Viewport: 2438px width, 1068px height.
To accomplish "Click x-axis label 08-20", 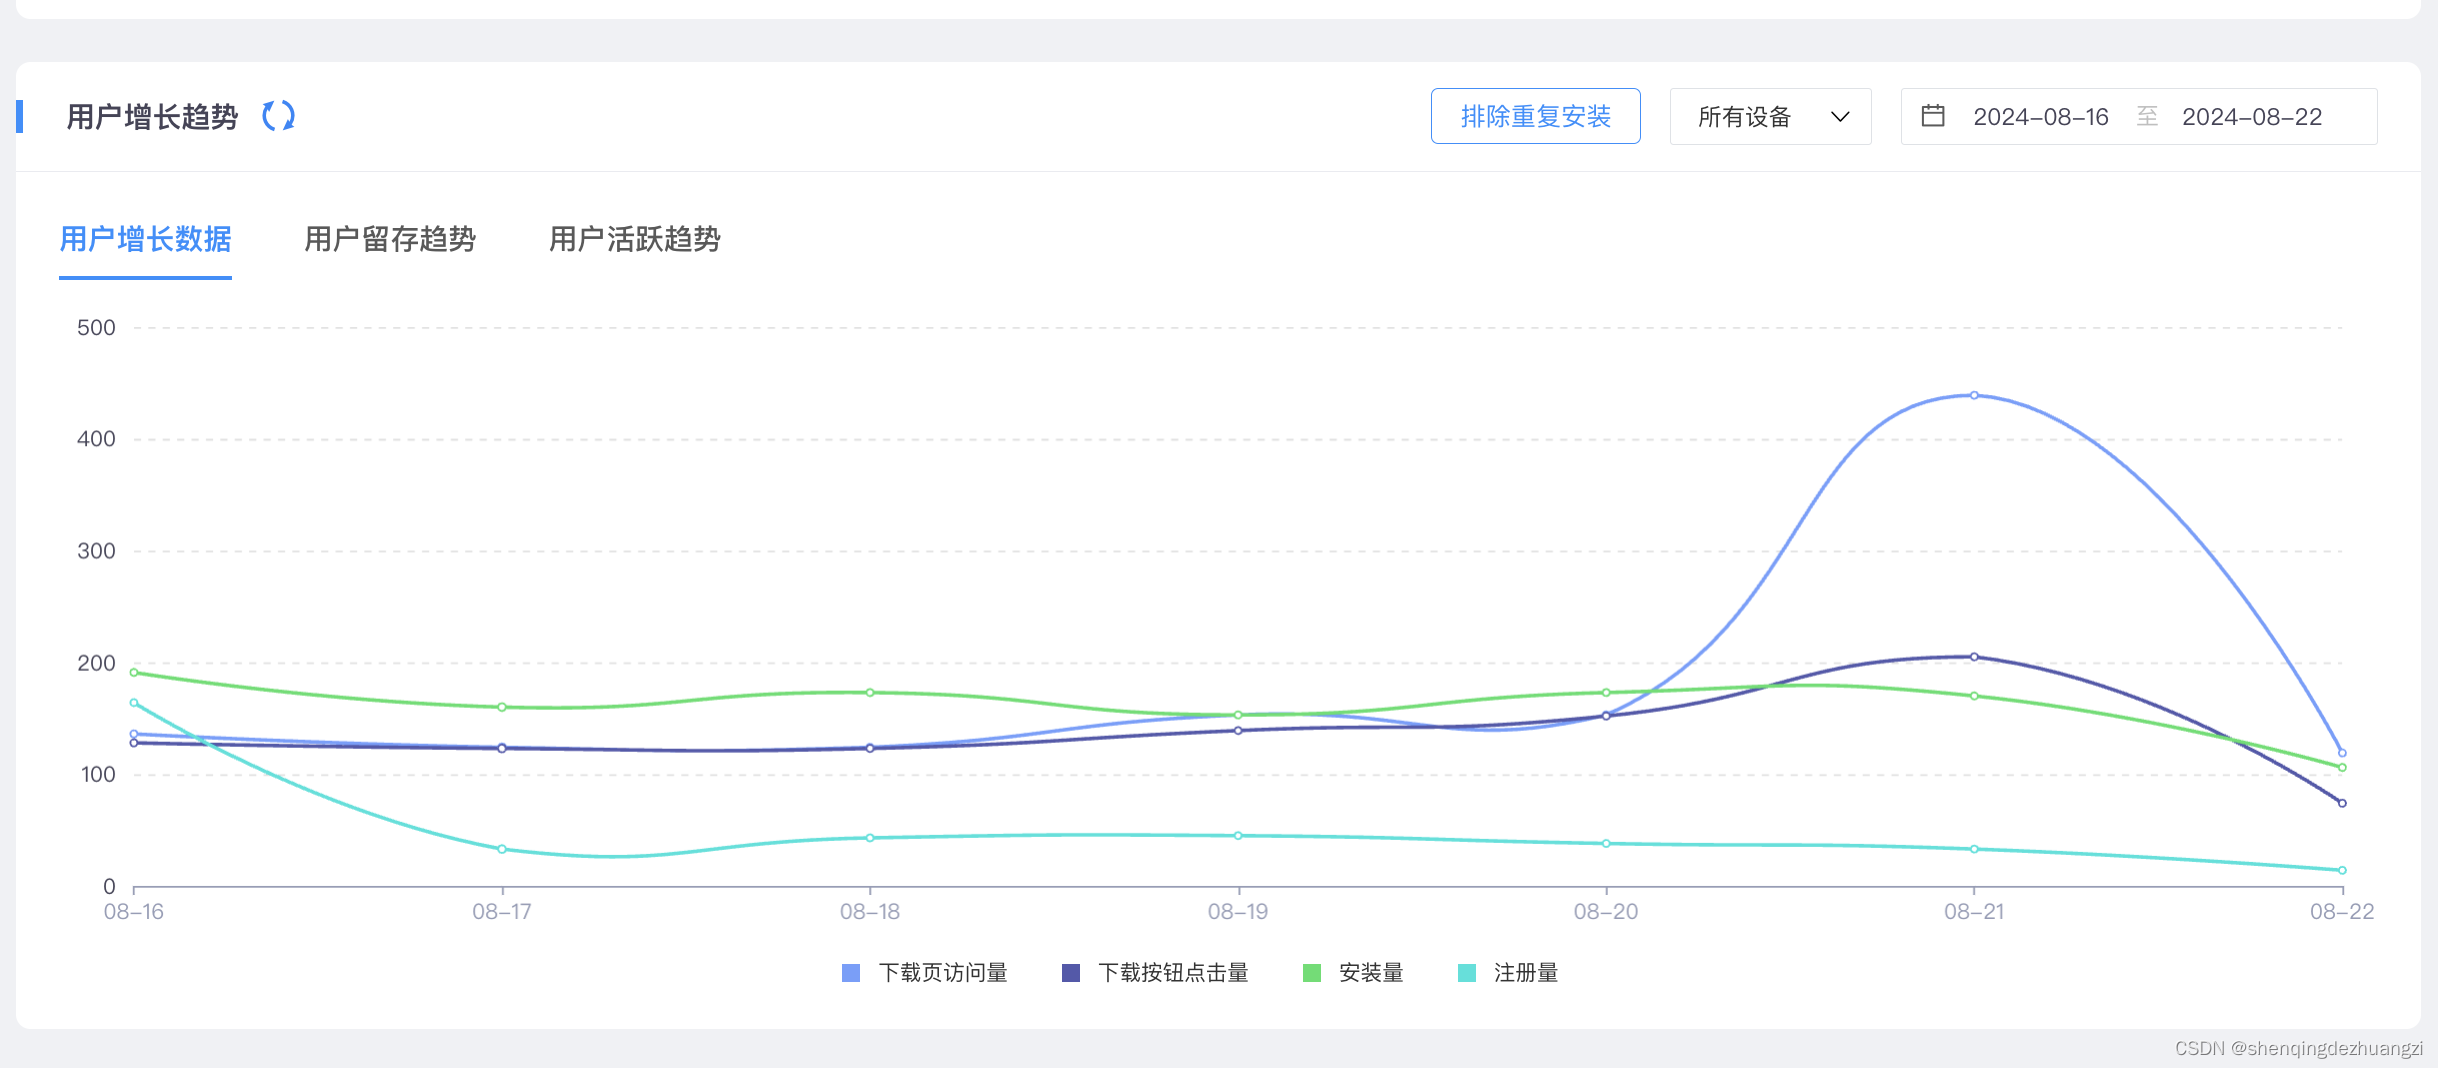I will click(x=1606, y=911).
